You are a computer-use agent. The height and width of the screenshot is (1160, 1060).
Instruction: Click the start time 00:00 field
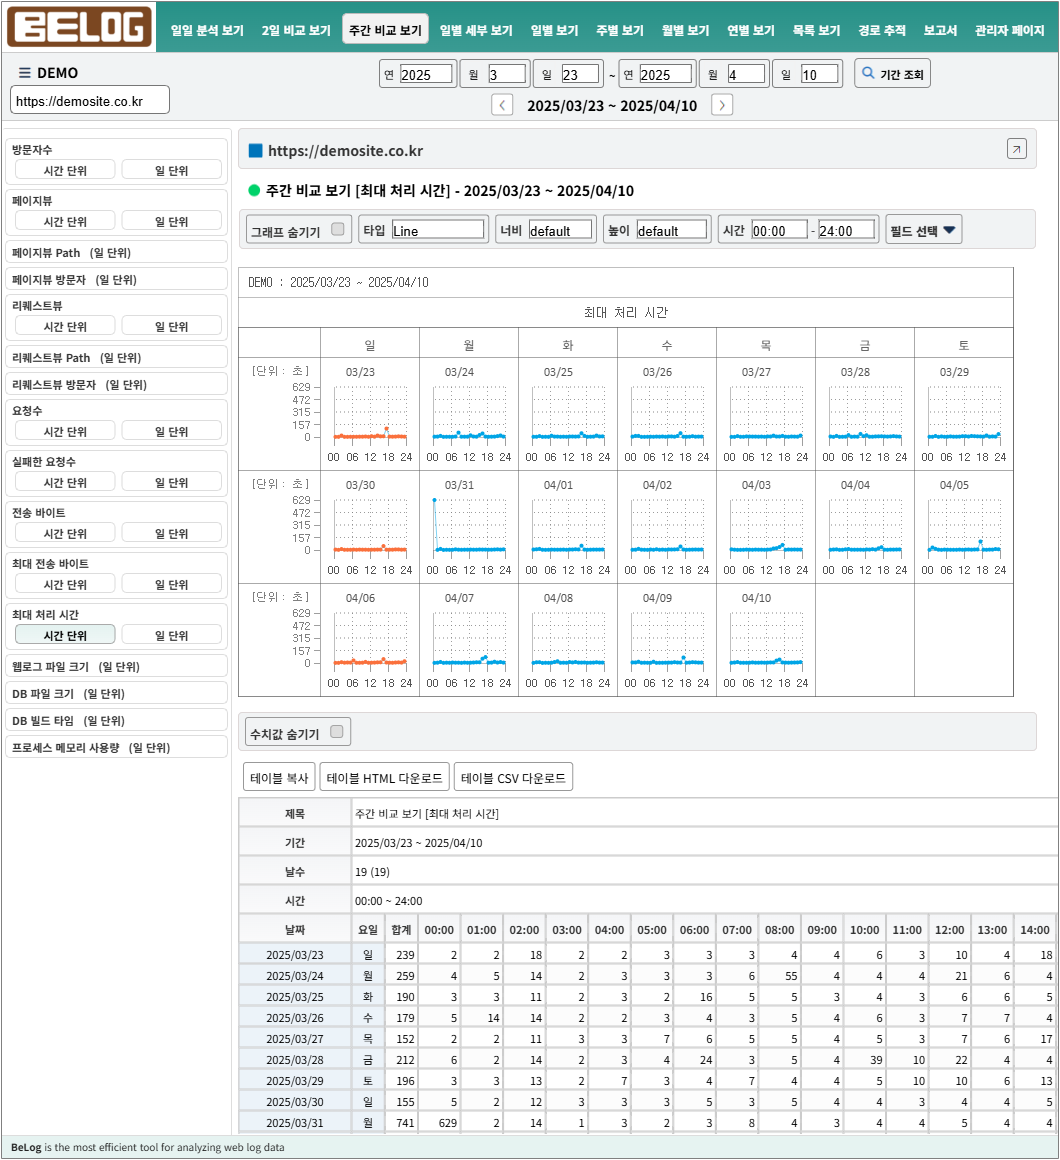pyautogui.click(x=779, y=230)
